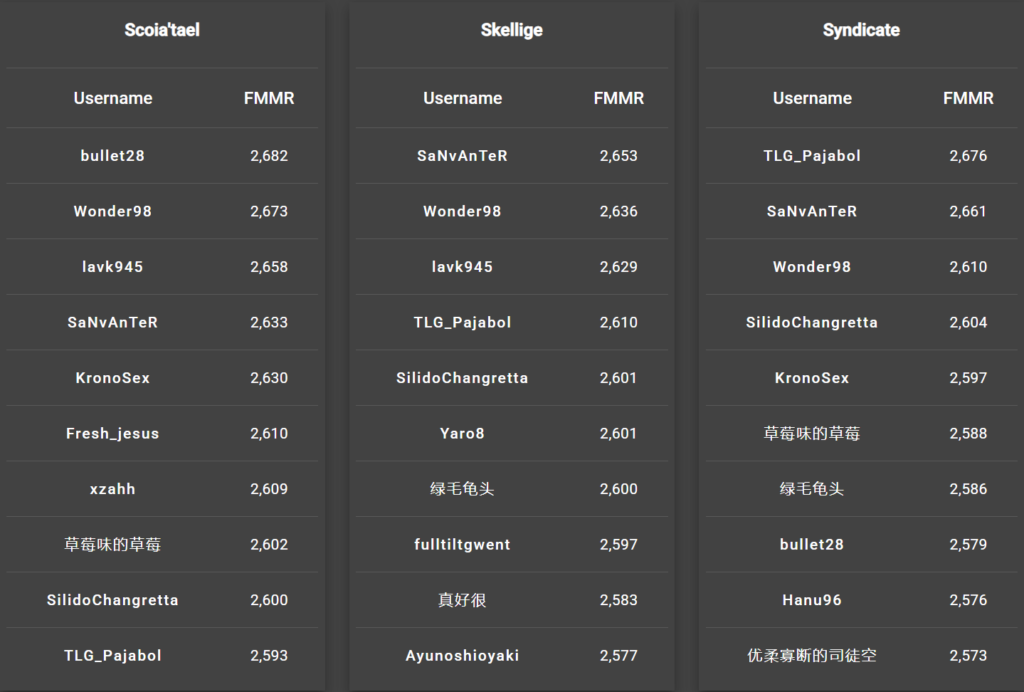Select bullet28's 2,682 FMMR score

tap(269, 156)
